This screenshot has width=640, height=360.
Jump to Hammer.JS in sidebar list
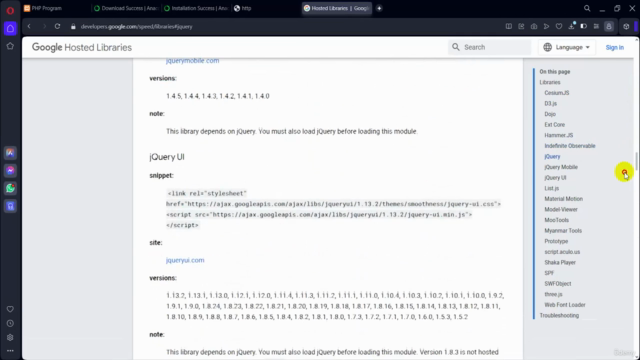coord(559,135)
